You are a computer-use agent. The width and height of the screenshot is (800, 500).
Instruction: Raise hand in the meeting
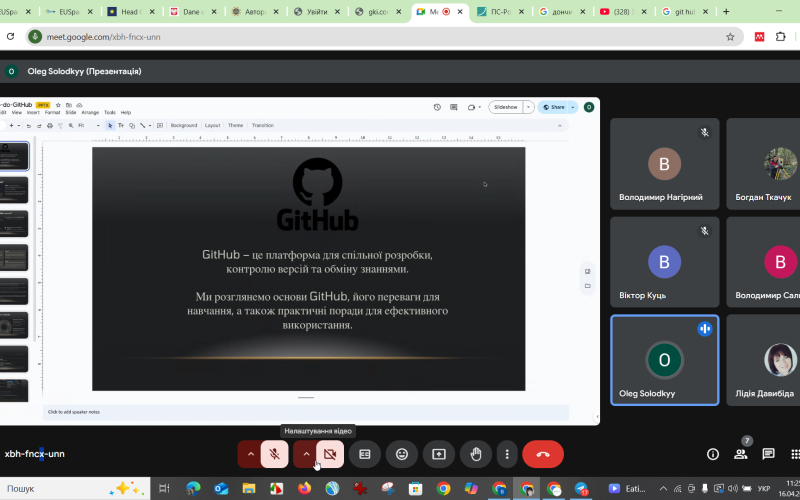(x=476, y=454)
